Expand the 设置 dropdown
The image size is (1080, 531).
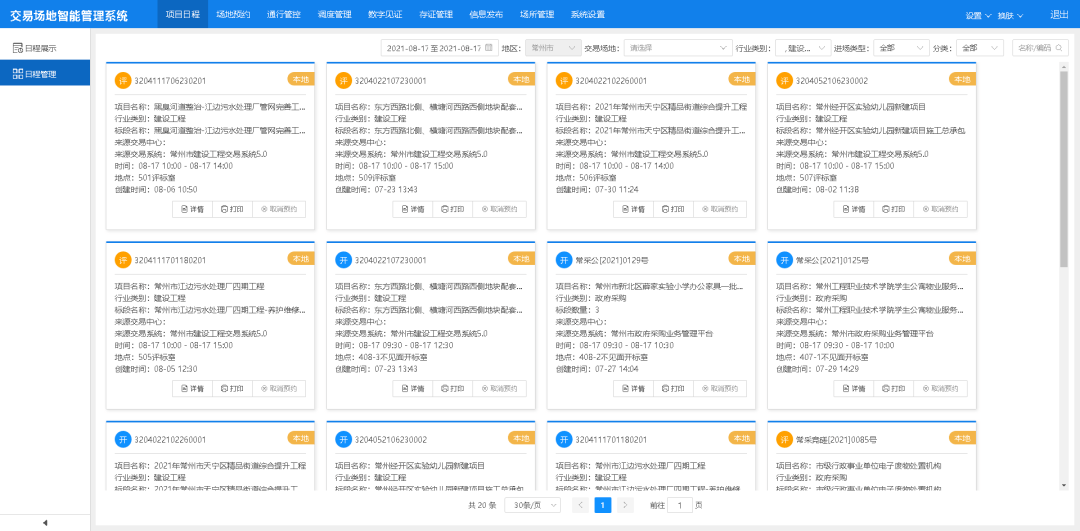[x=977, y=15]
